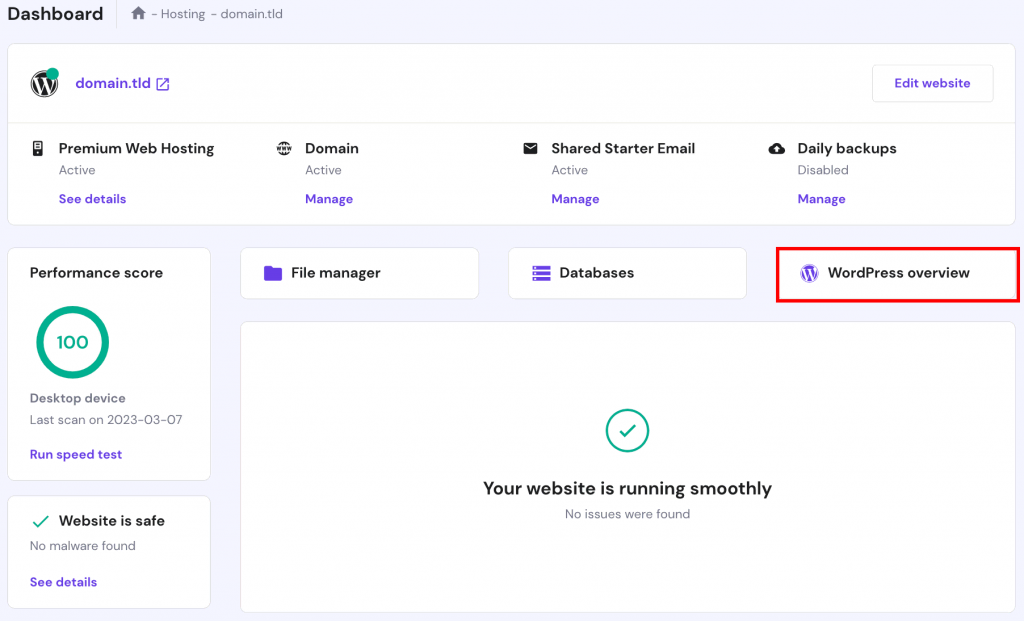Select Manage under Domain
The image size is (1024, 621).
click(x=329, y=199)
